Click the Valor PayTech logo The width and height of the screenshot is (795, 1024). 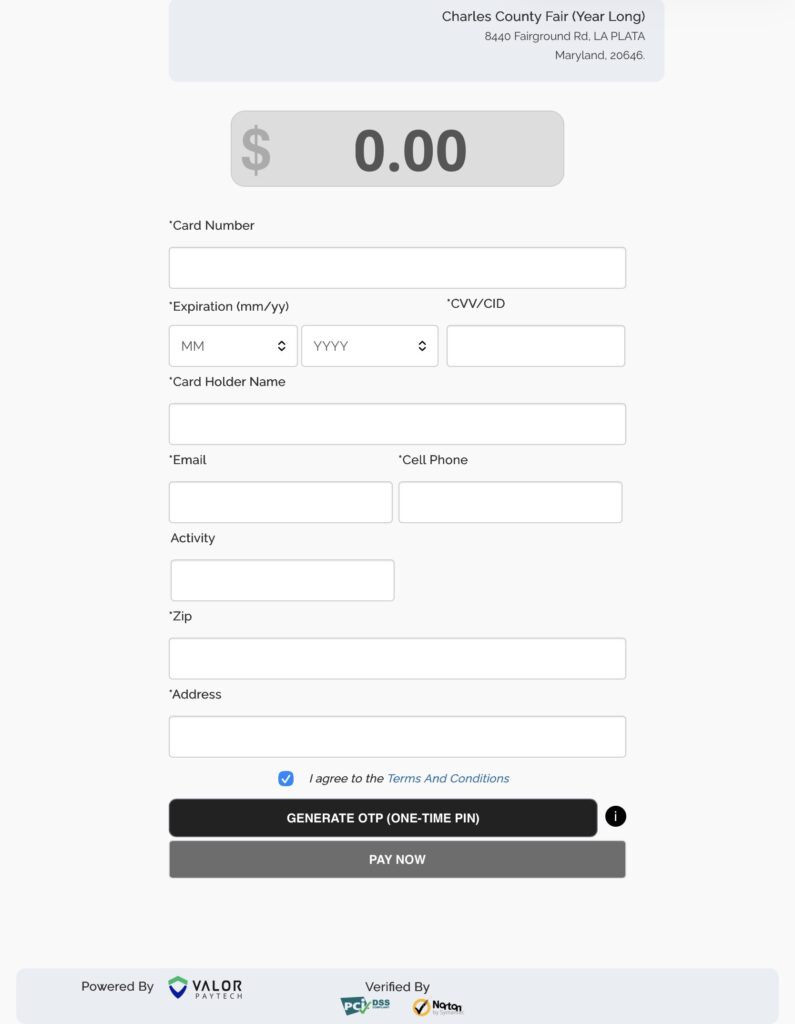click(206, 988)
